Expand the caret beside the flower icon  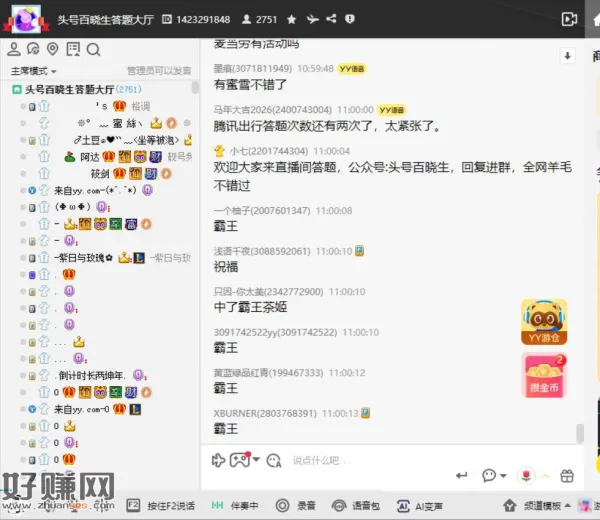[x=546, y=476]
